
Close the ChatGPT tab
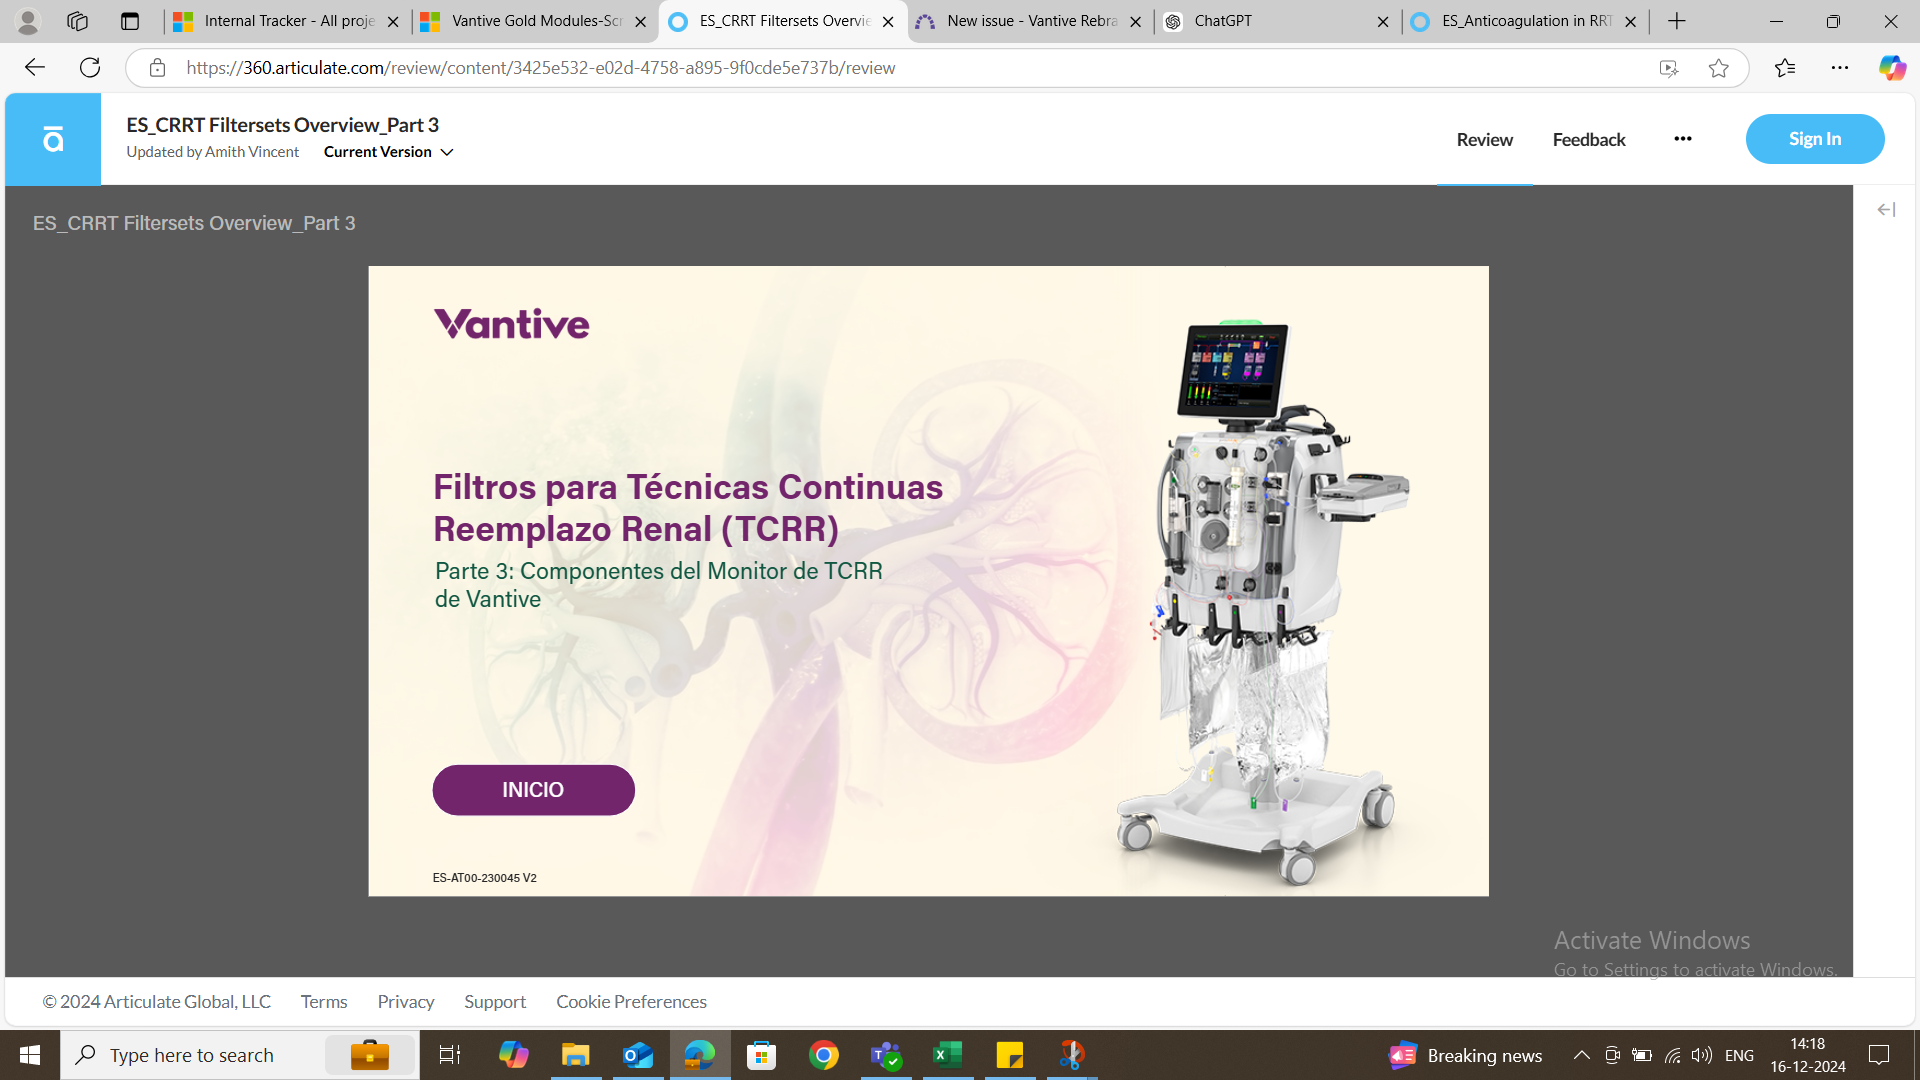[x=1383, y=21]
